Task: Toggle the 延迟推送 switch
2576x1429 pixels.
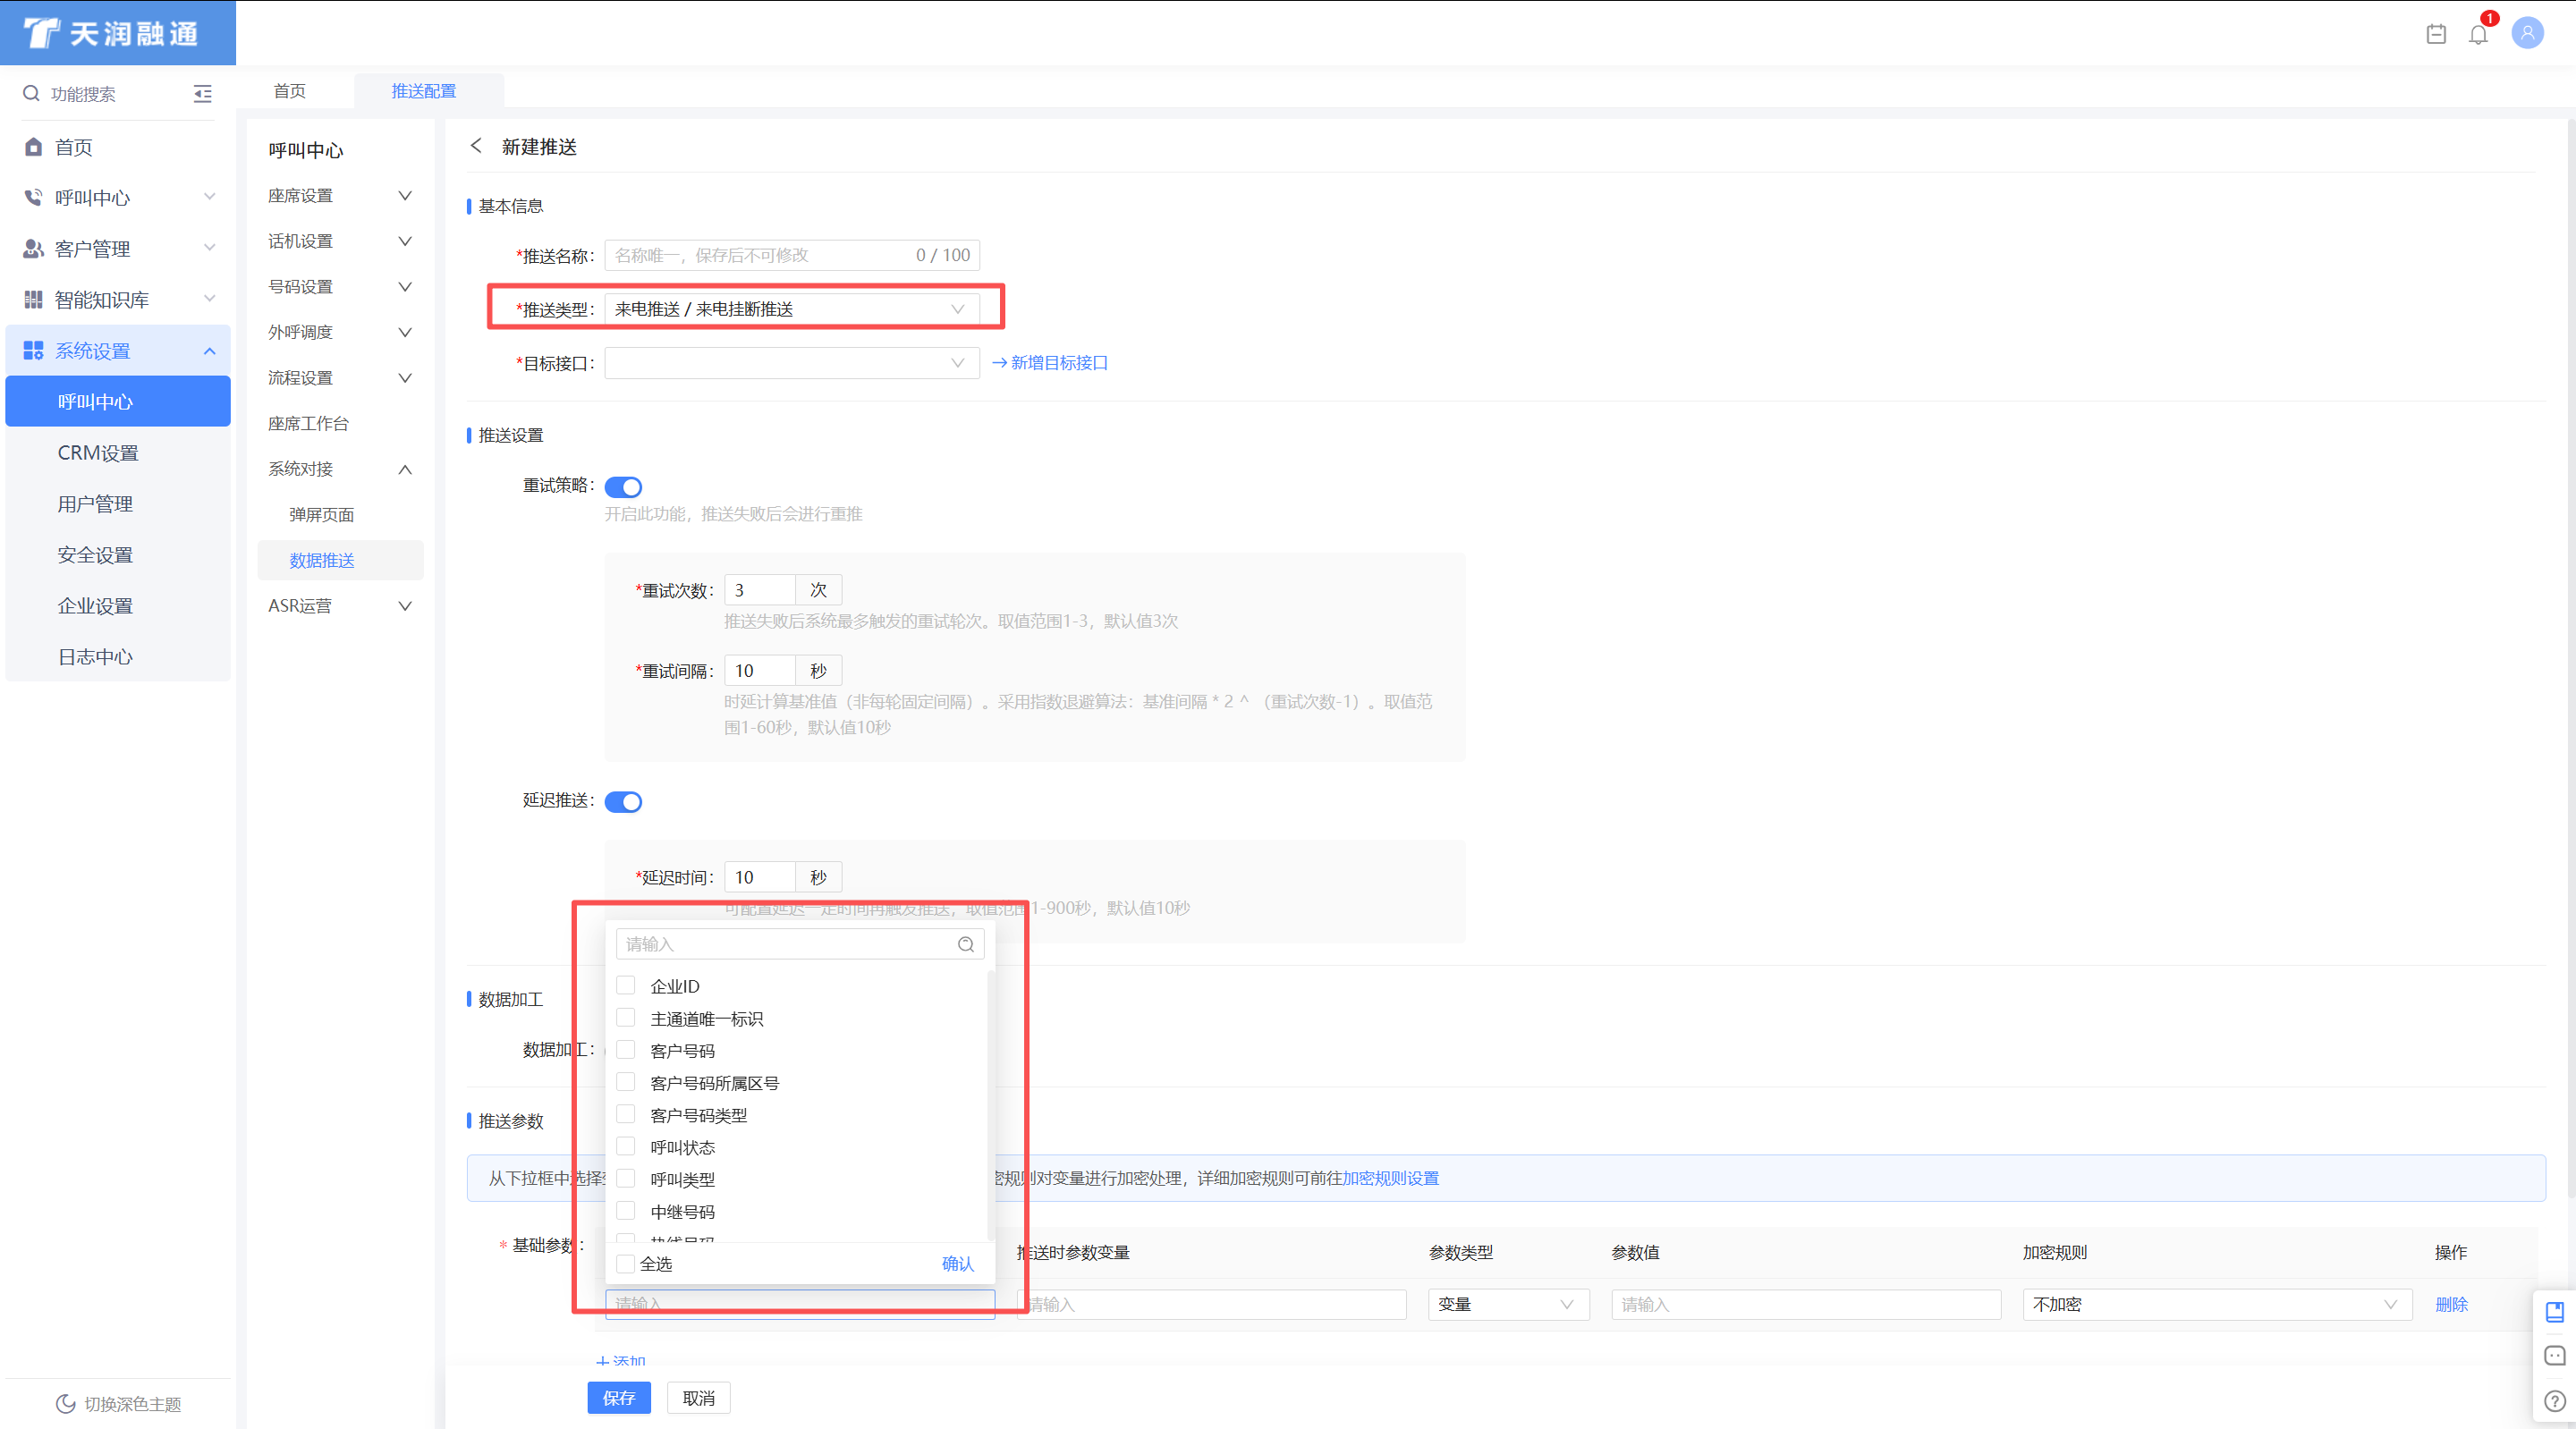Action: click(x=623, y=802)
